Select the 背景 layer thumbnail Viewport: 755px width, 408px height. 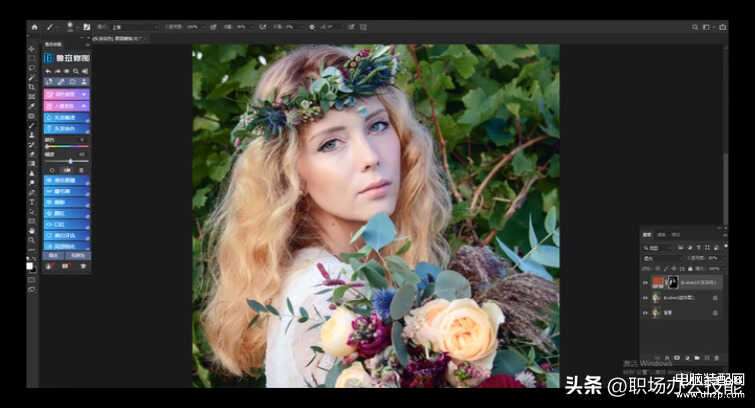coord(656,313)
